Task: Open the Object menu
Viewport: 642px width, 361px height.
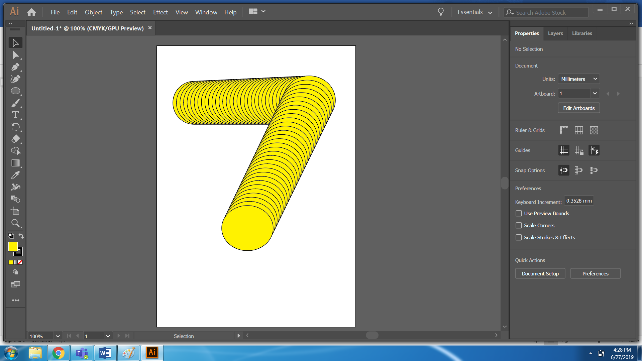Action: click(x=93, y=12)
